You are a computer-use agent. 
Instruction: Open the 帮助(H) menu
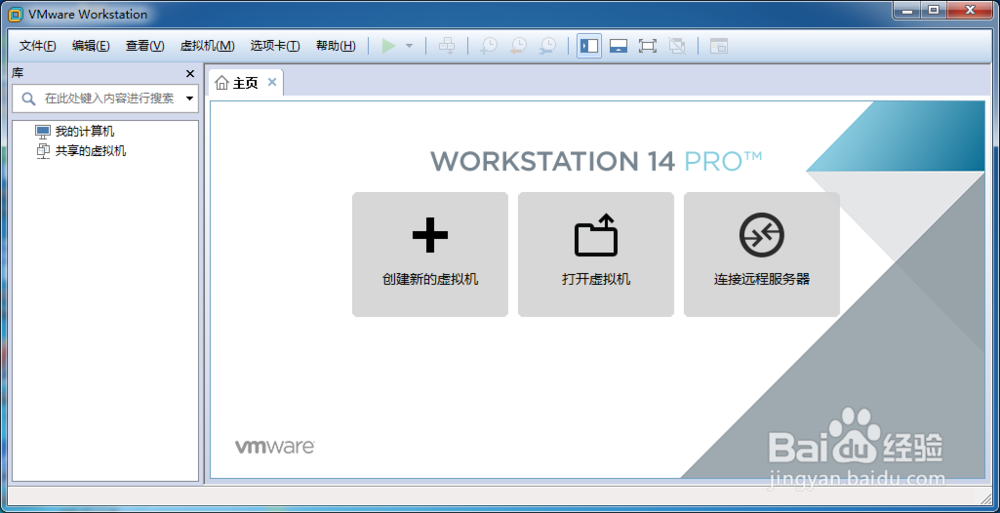point(335,46)
